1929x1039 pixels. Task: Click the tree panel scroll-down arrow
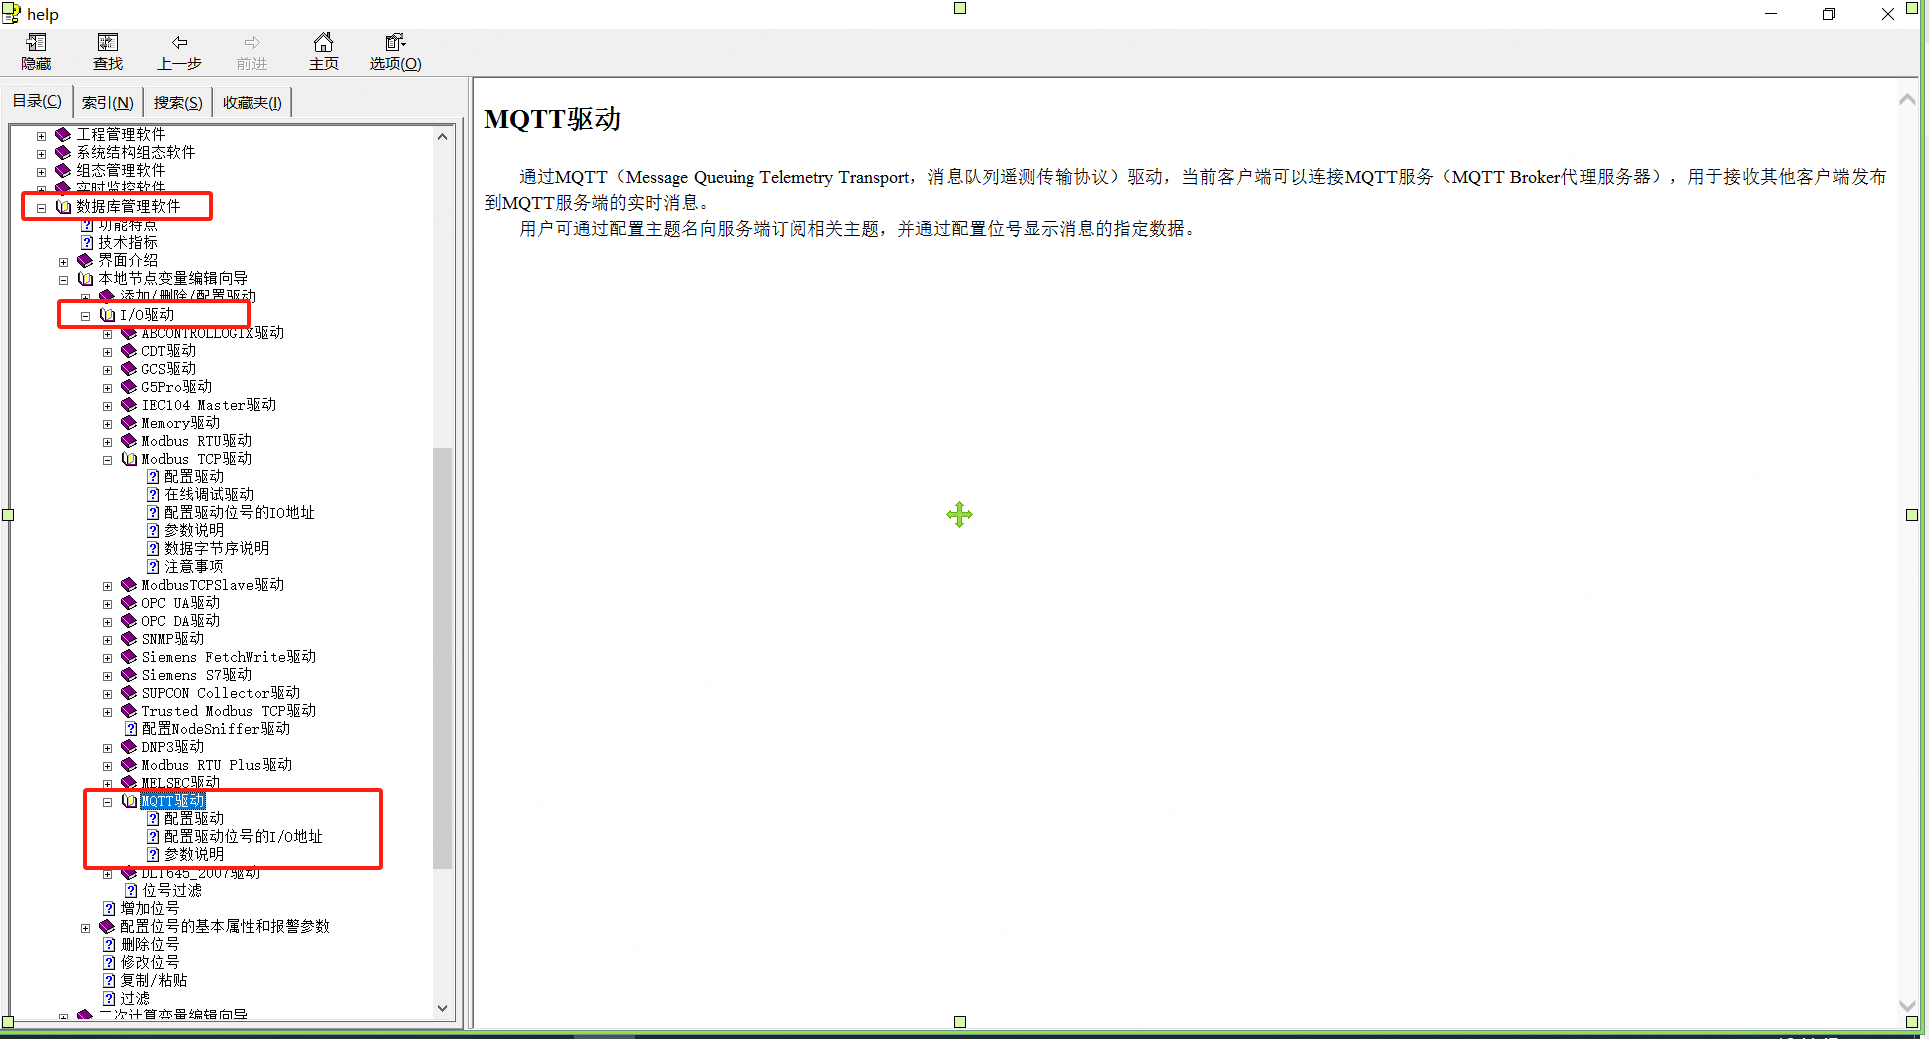click(442, 1009)
